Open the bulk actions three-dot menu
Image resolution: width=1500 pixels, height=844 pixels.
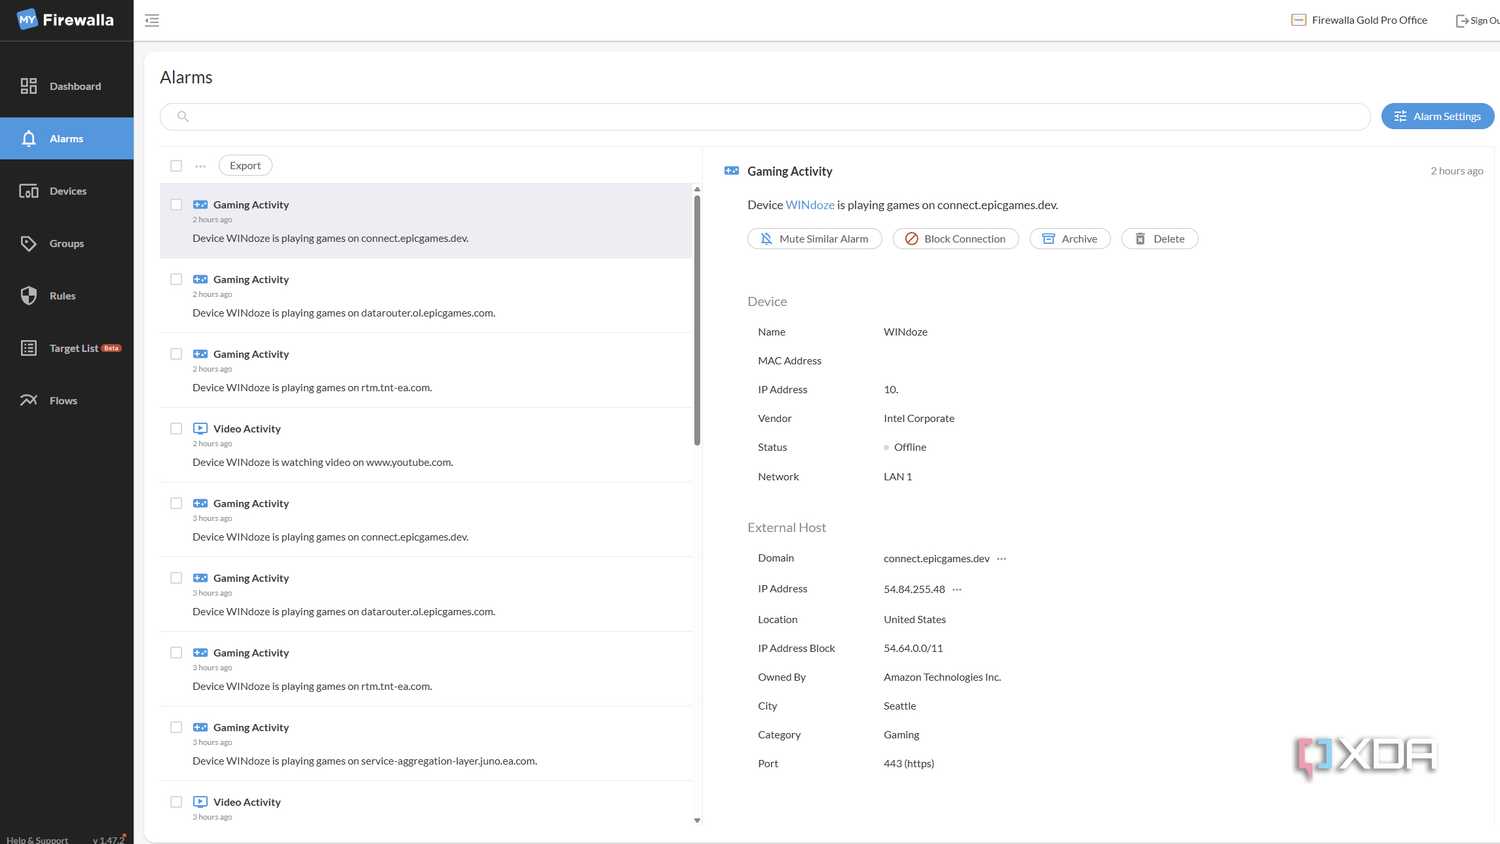point(200,166)
